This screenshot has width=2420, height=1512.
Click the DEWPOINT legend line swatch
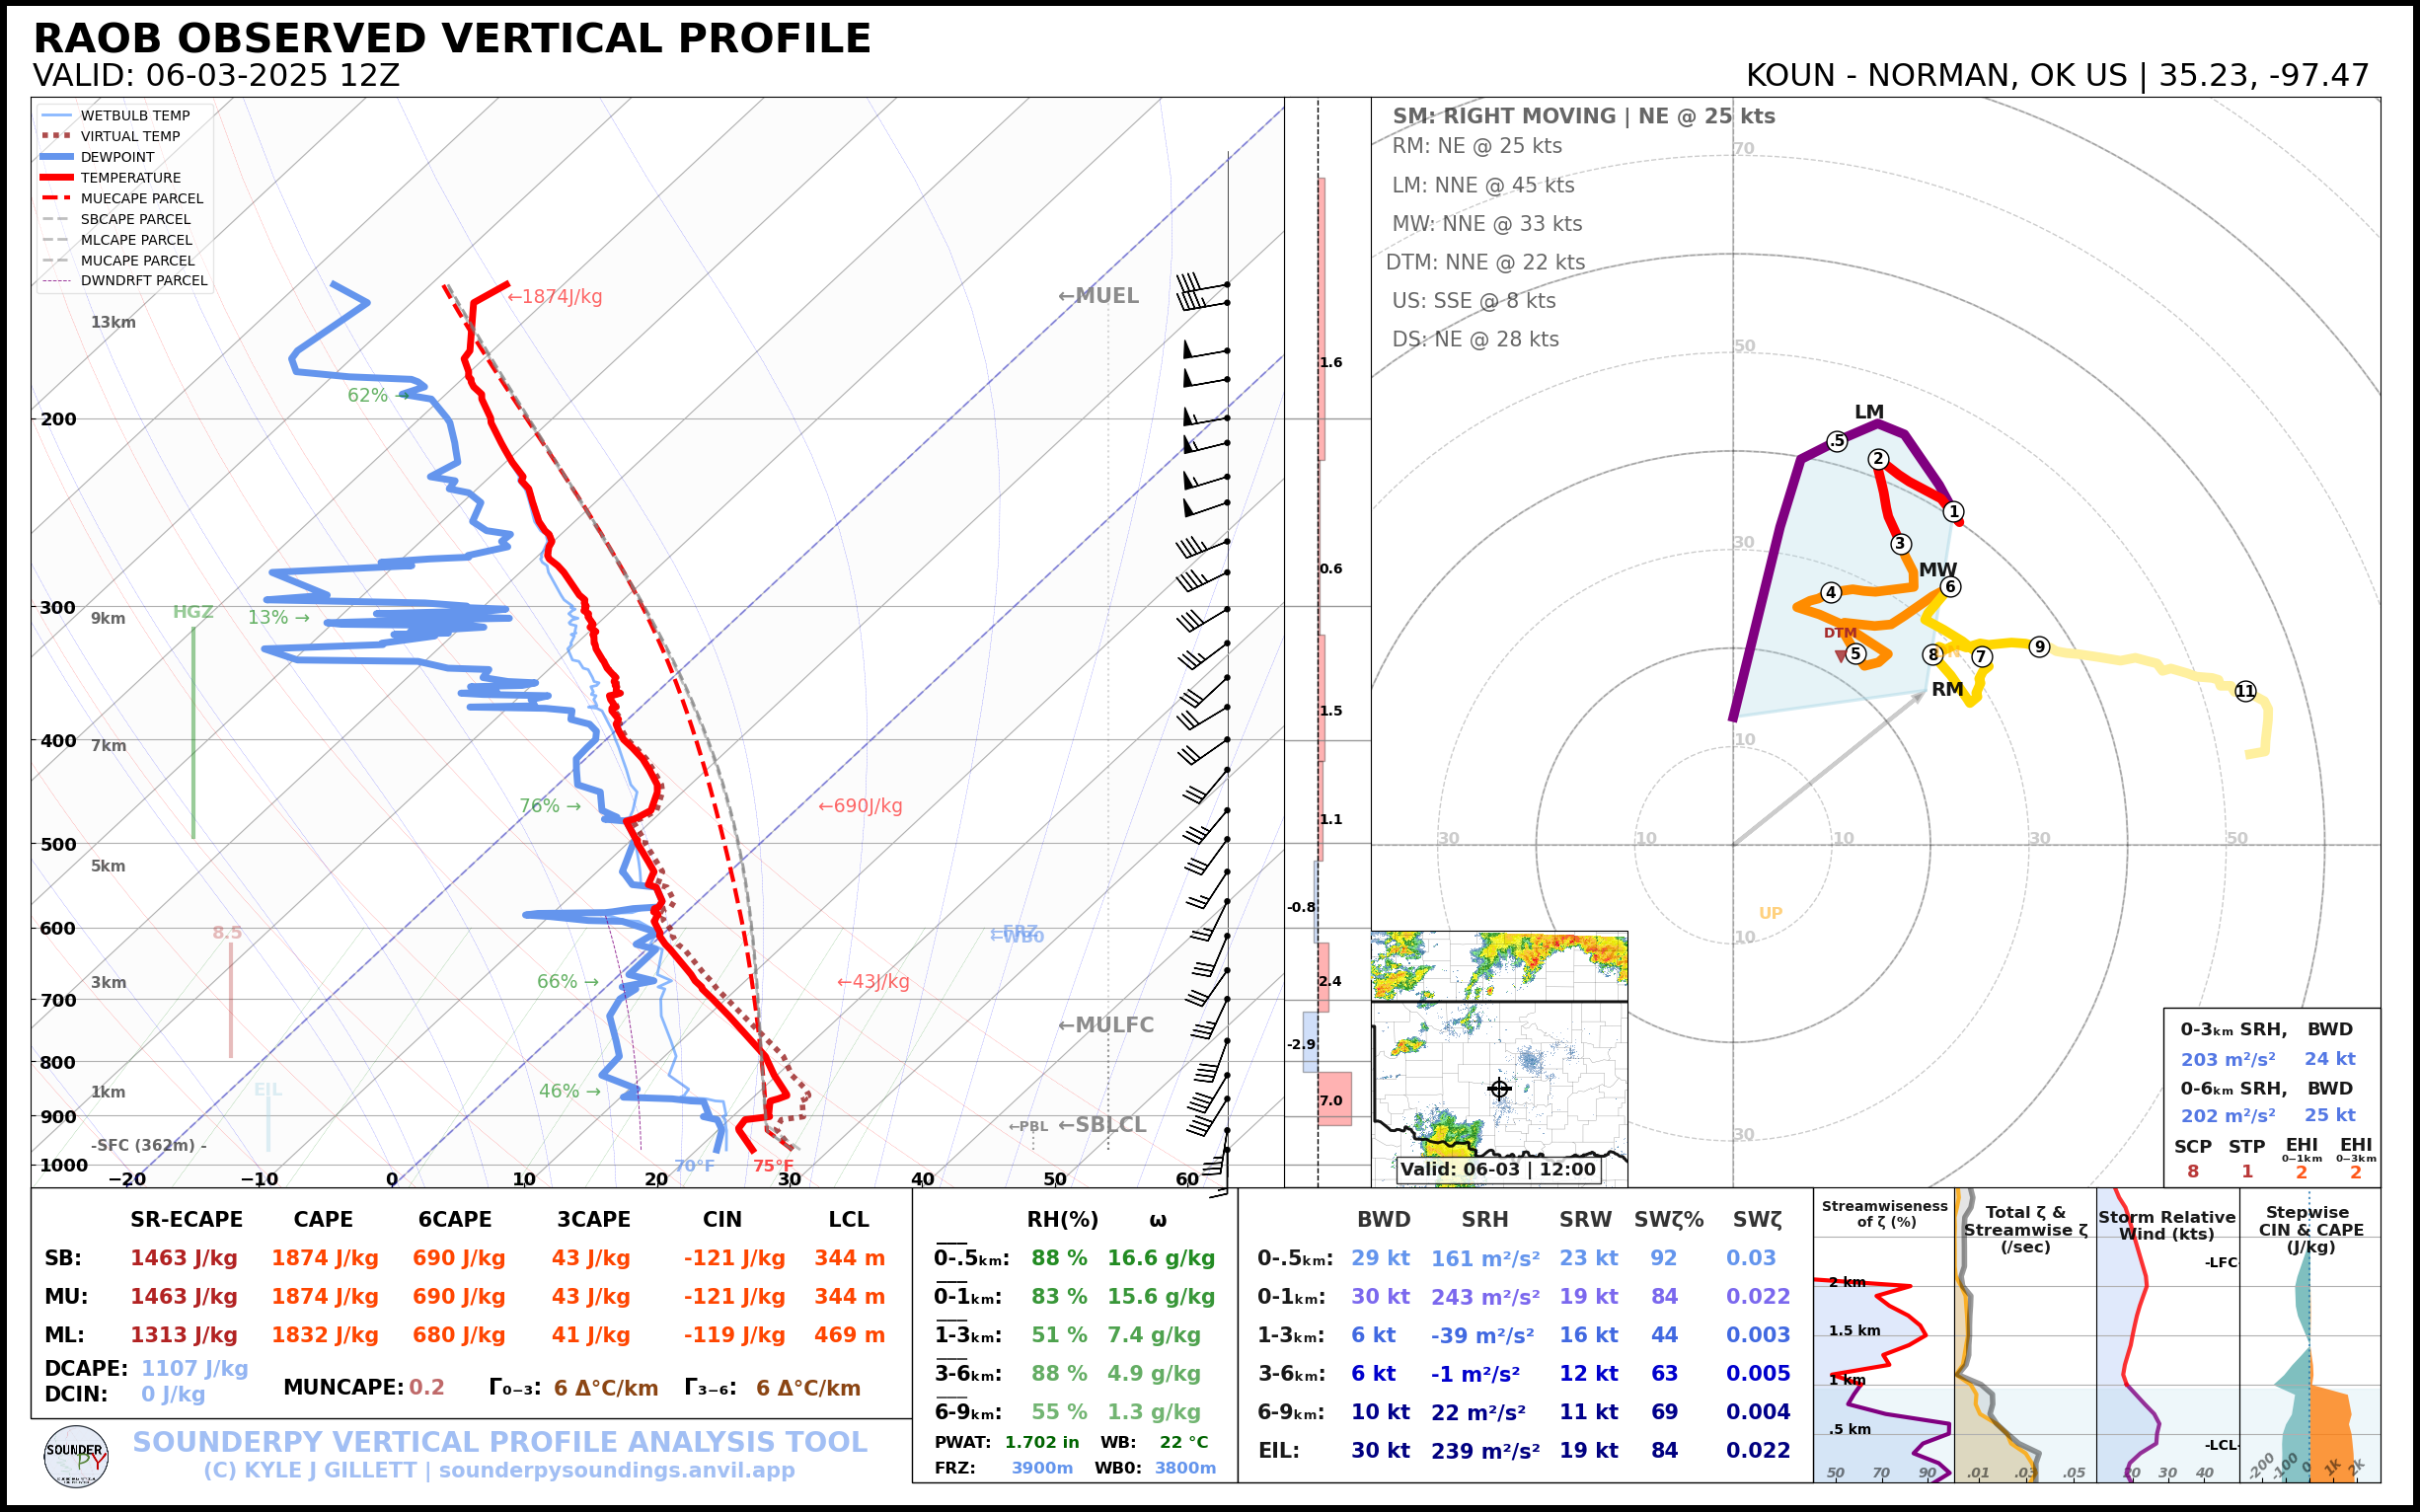[57, 157]
